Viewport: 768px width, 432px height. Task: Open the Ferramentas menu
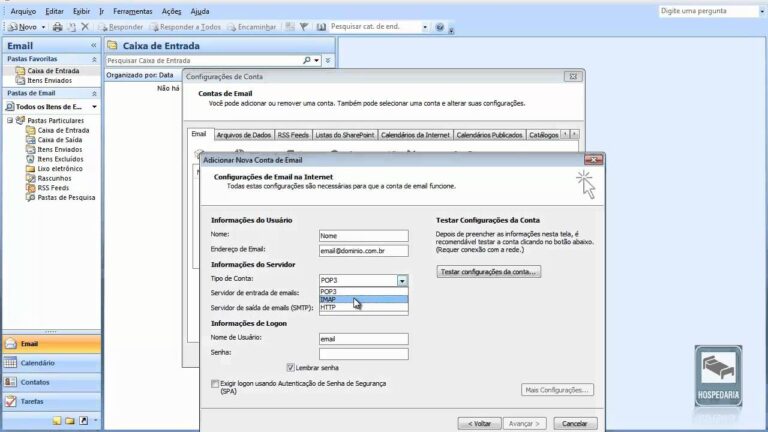(133, 11)
